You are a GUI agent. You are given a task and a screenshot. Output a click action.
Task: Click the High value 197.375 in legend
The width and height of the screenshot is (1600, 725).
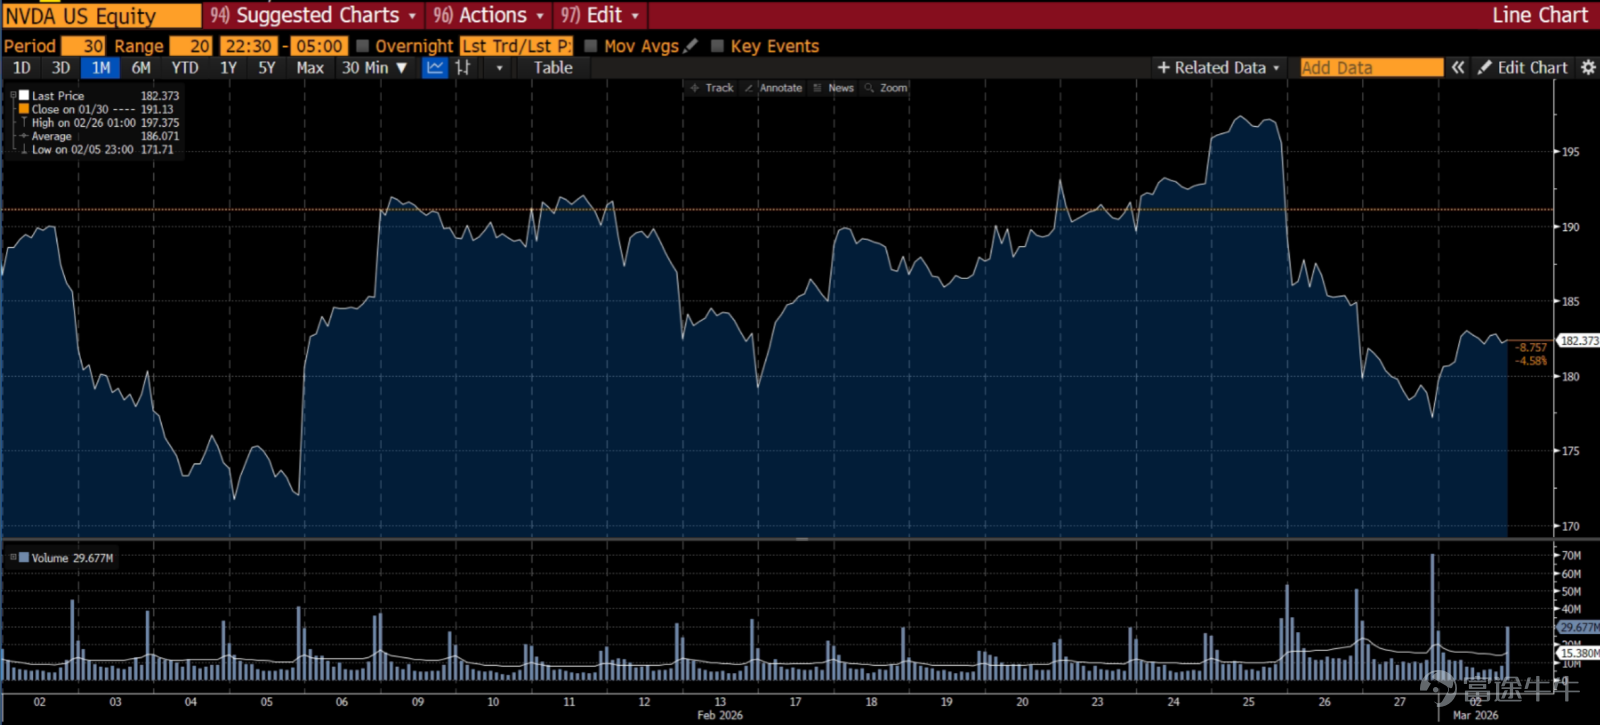tap(160, 123)
